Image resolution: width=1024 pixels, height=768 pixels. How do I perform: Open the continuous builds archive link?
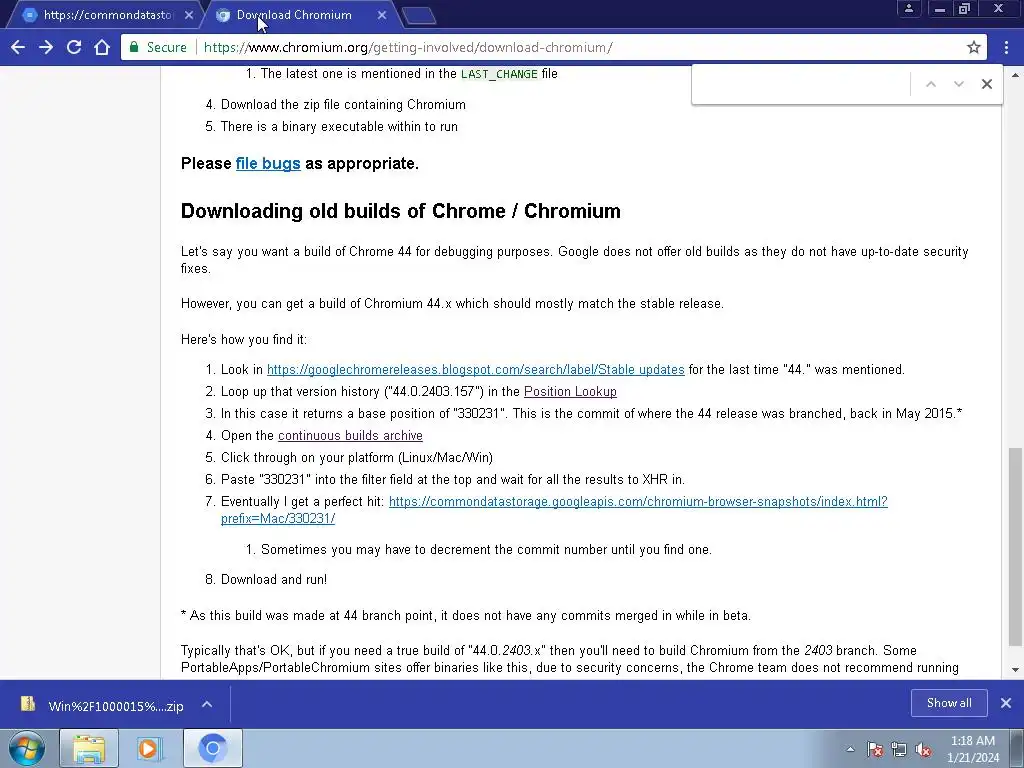pyautogui.click(x=350, y=436)
